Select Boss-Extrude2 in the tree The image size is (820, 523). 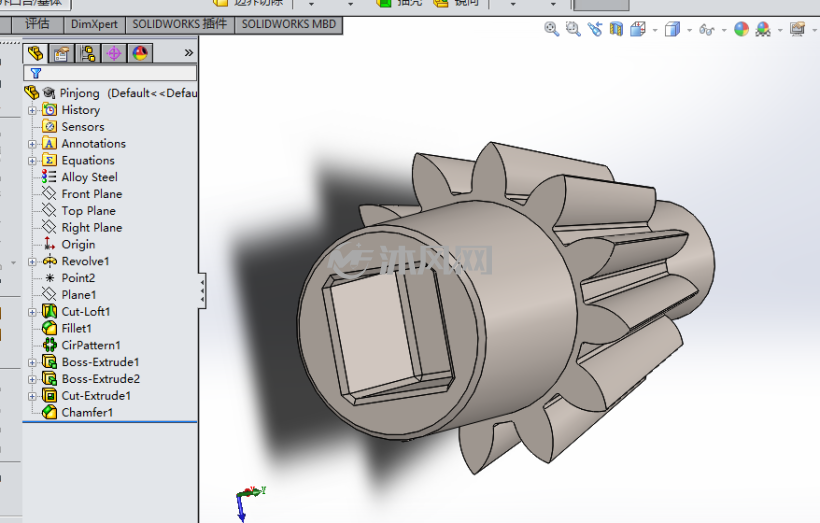pos(100,379)
